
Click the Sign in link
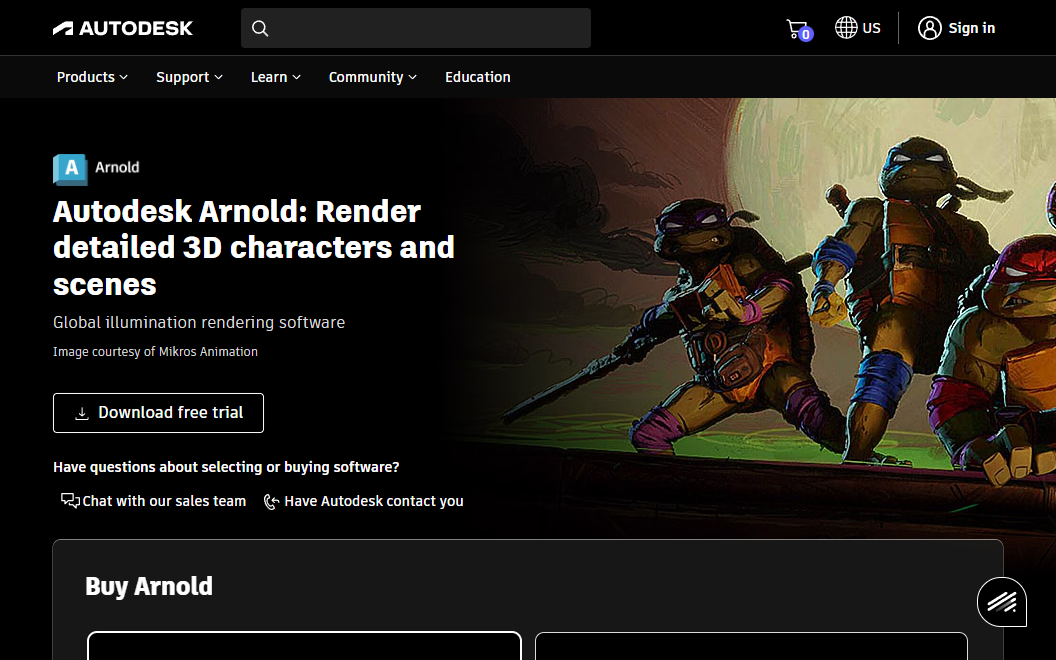(971, 28)
